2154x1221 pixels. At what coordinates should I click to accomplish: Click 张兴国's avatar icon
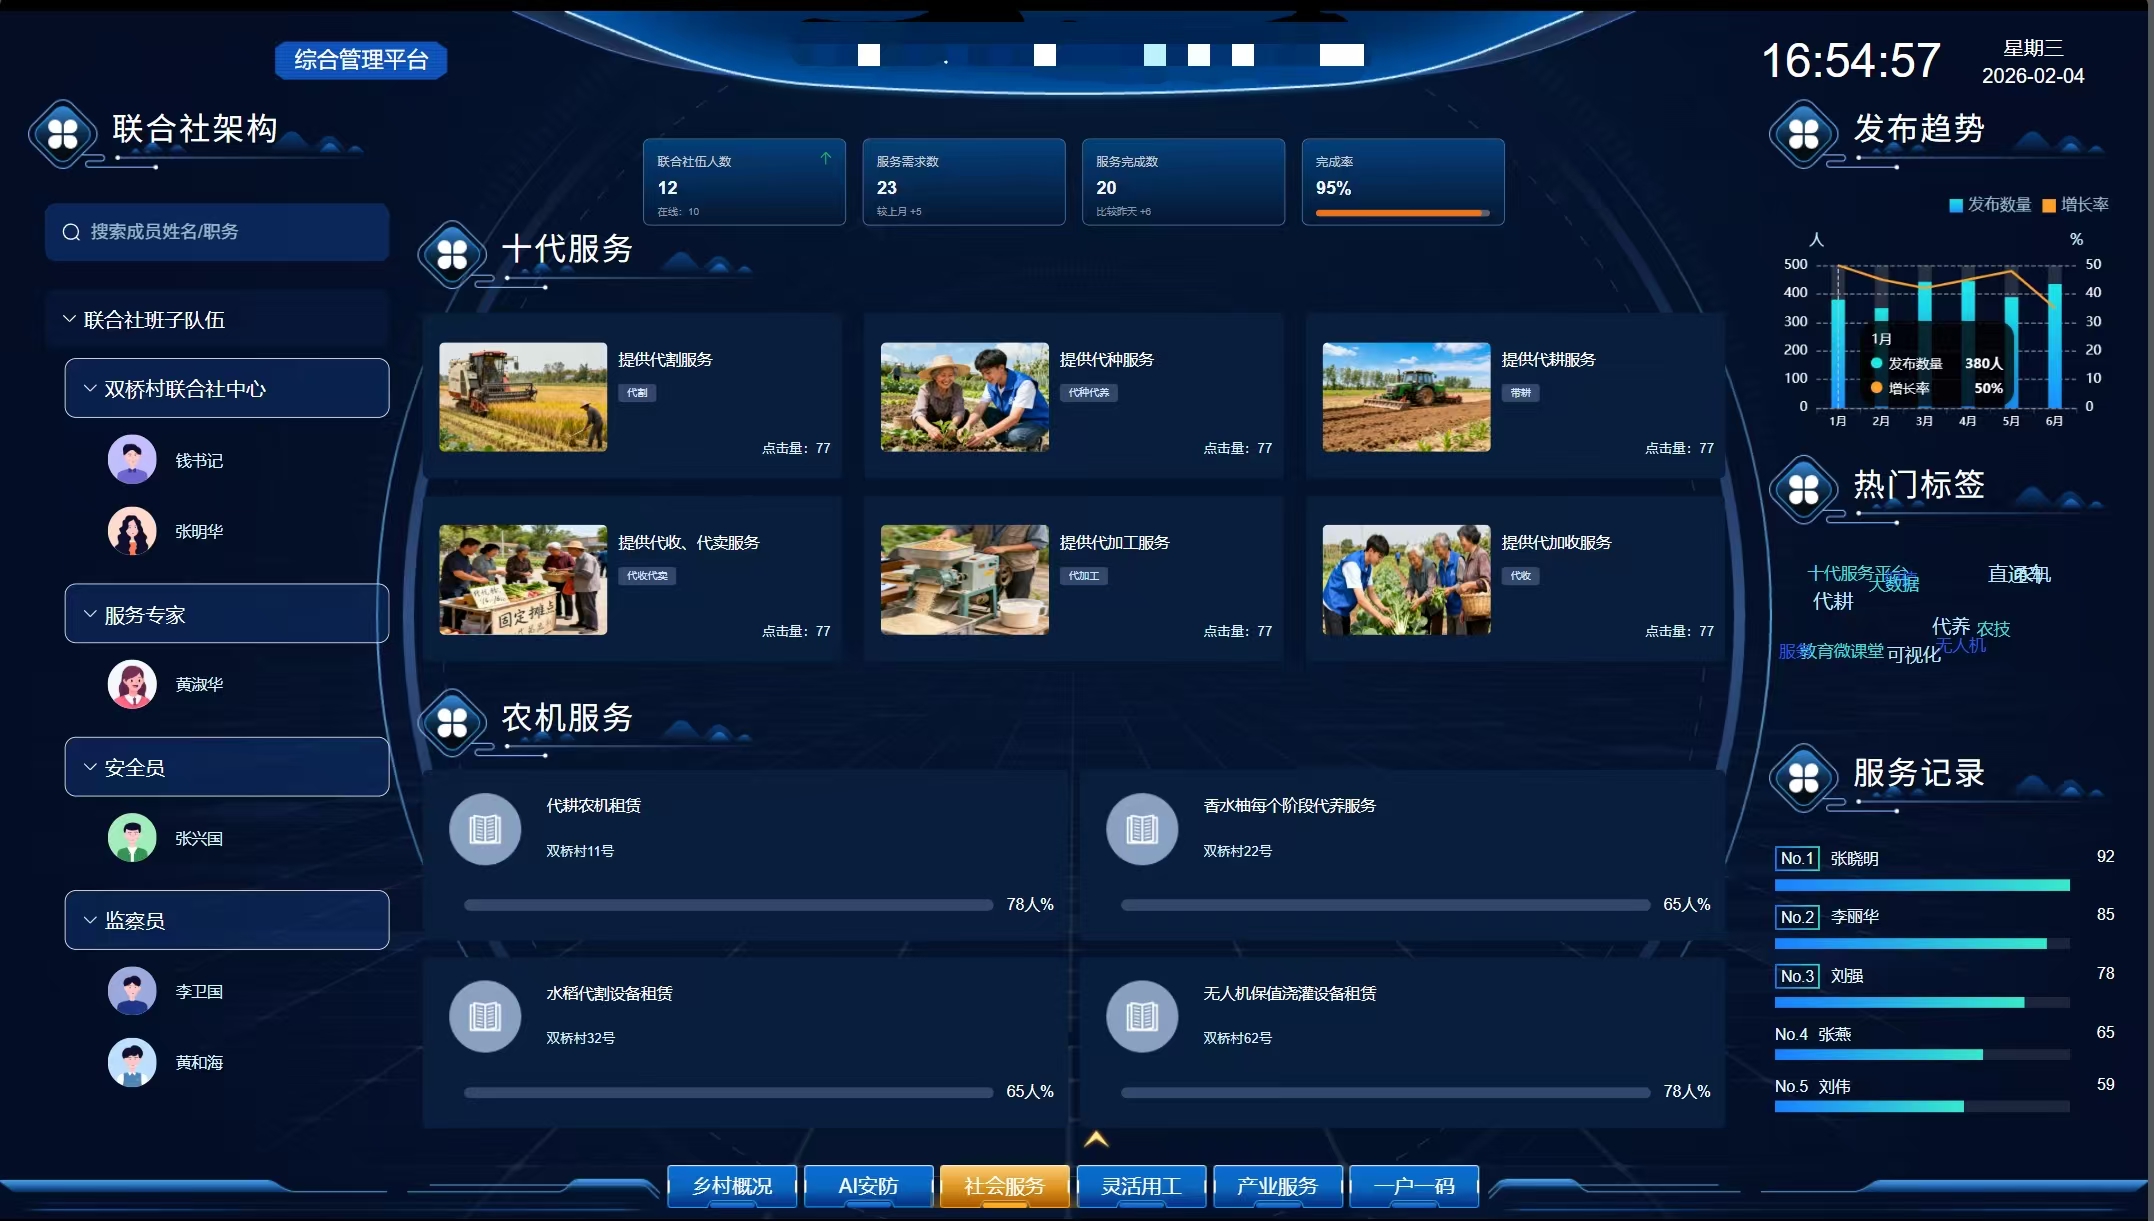point(132,838)
